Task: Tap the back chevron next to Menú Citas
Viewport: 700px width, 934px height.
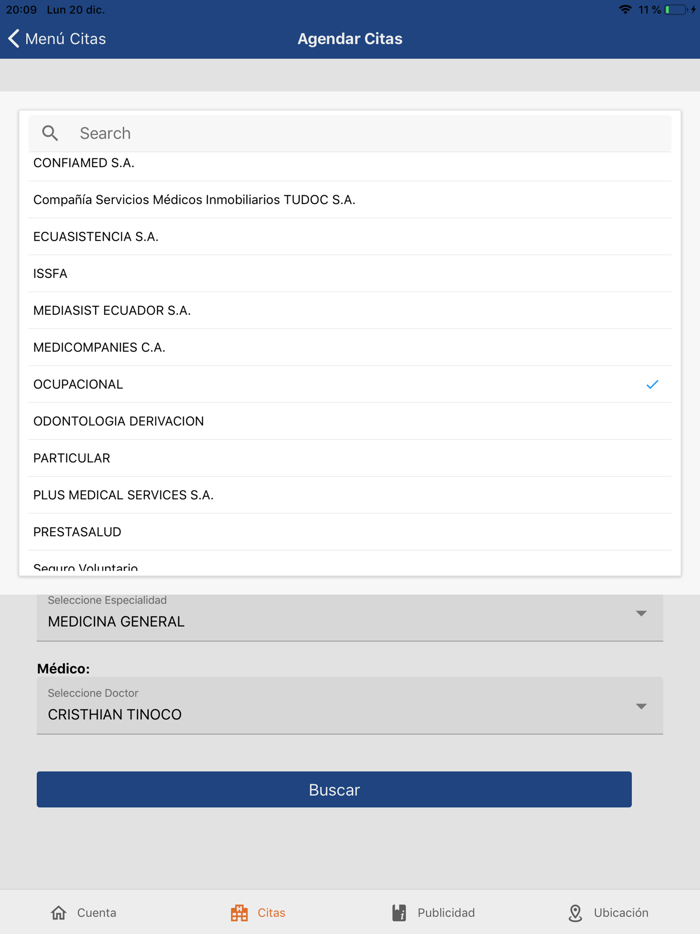Action: [13, 38]
